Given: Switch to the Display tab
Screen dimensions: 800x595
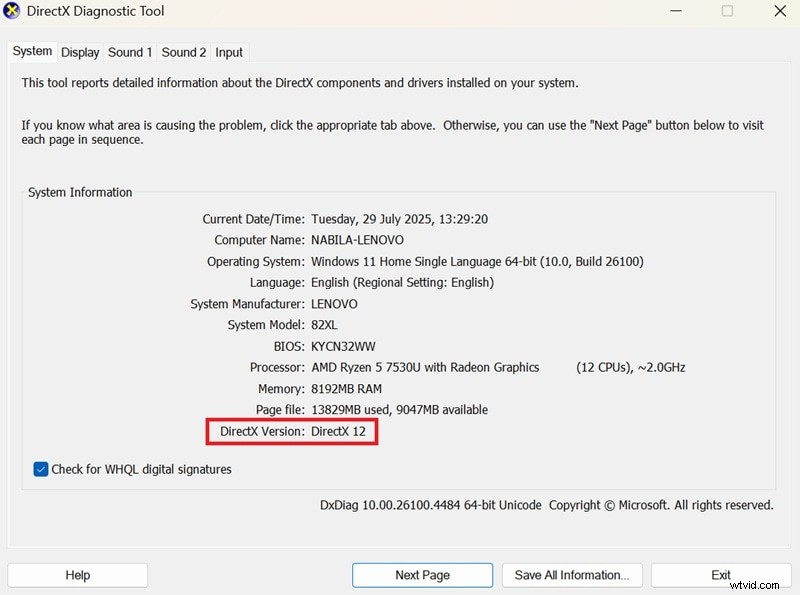Looking at the screenshot, I should coord(79,52).
